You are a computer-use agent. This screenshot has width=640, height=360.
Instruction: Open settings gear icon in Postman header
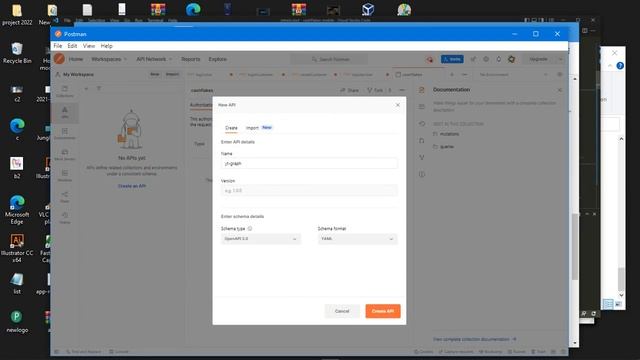pos(486,59)
